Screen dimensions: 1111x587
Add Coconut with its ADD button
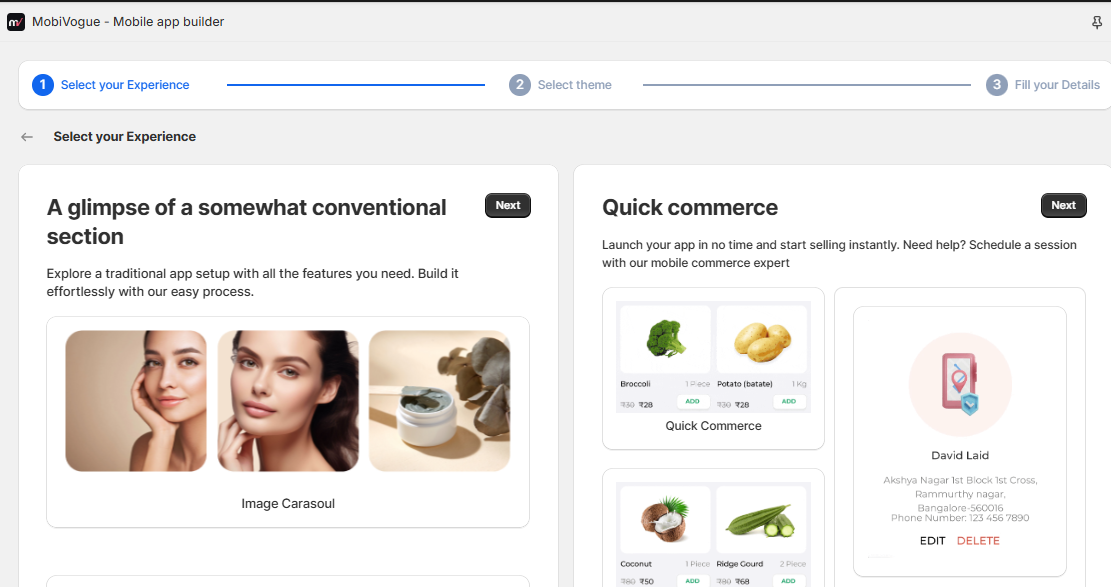coord(692,581)
